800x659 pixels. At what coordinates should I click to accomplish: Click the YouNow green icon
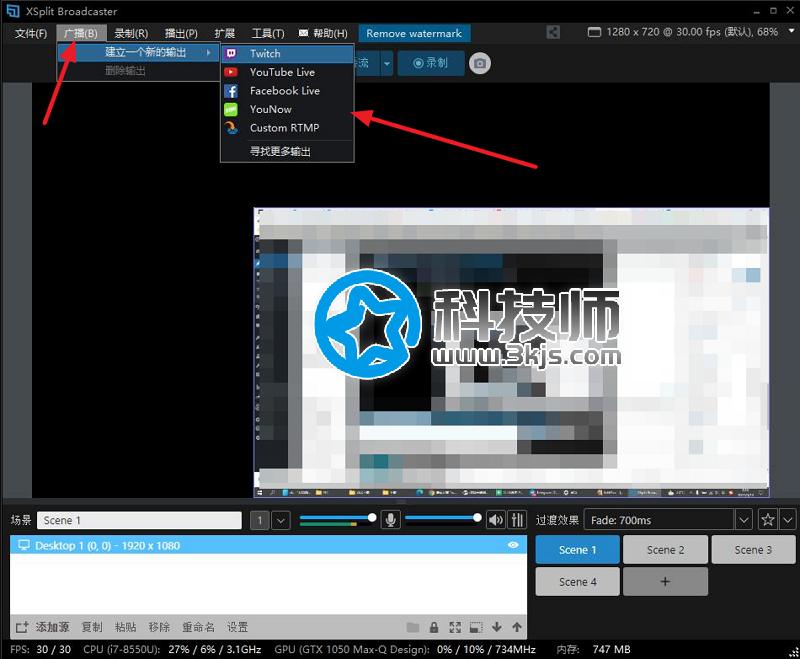coord(231,109)
